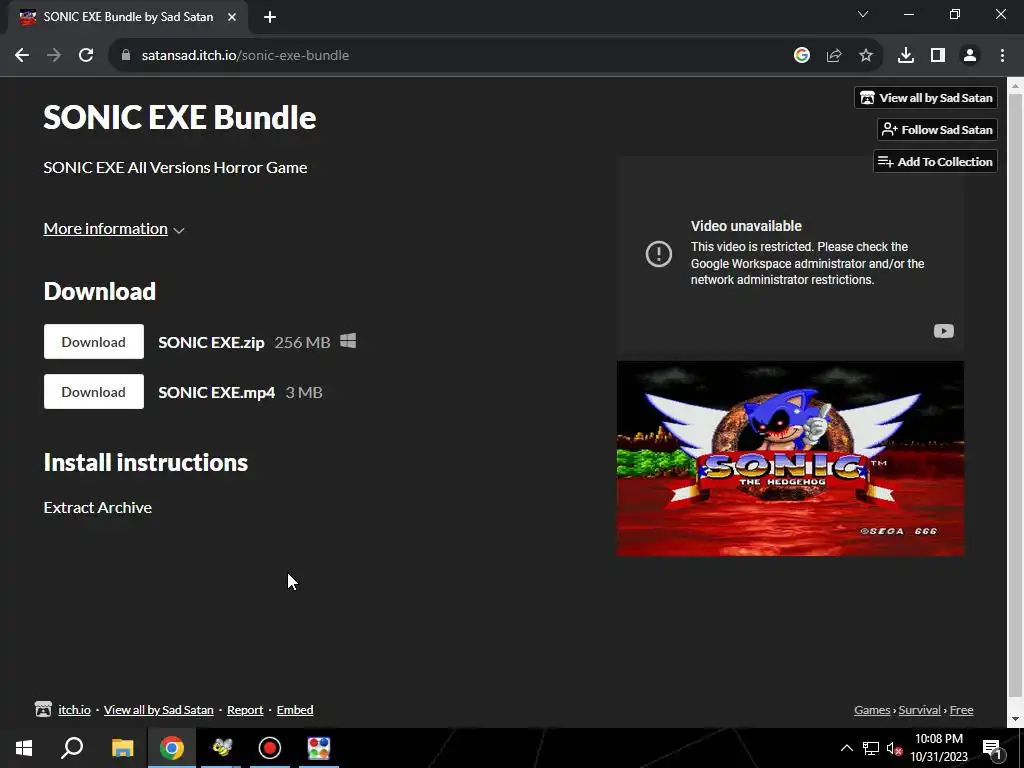
Task: Click the itch.io logo icon in footer
Action: [x=43, y=709]
